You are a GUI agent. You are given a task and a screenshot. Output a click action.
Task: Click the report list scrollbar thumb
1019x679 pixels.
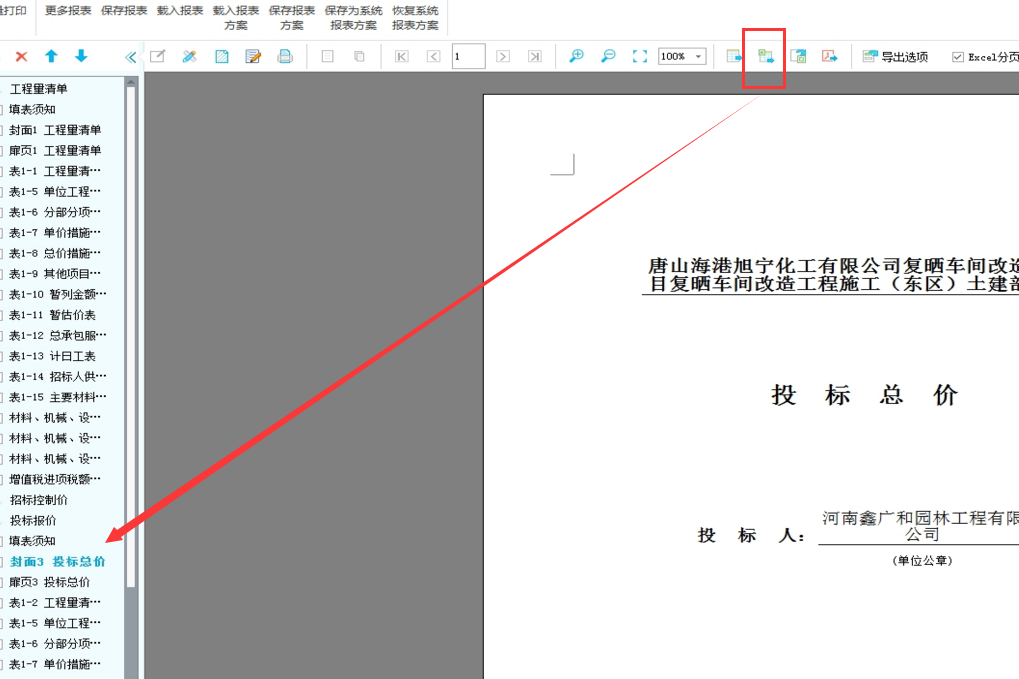pos(131,337)
